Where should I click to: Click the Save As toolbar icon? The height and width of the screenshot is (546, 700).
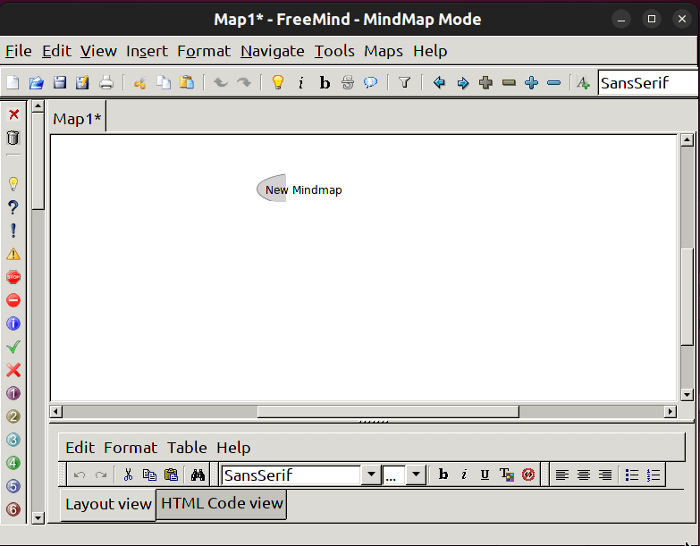coord(83,83)
